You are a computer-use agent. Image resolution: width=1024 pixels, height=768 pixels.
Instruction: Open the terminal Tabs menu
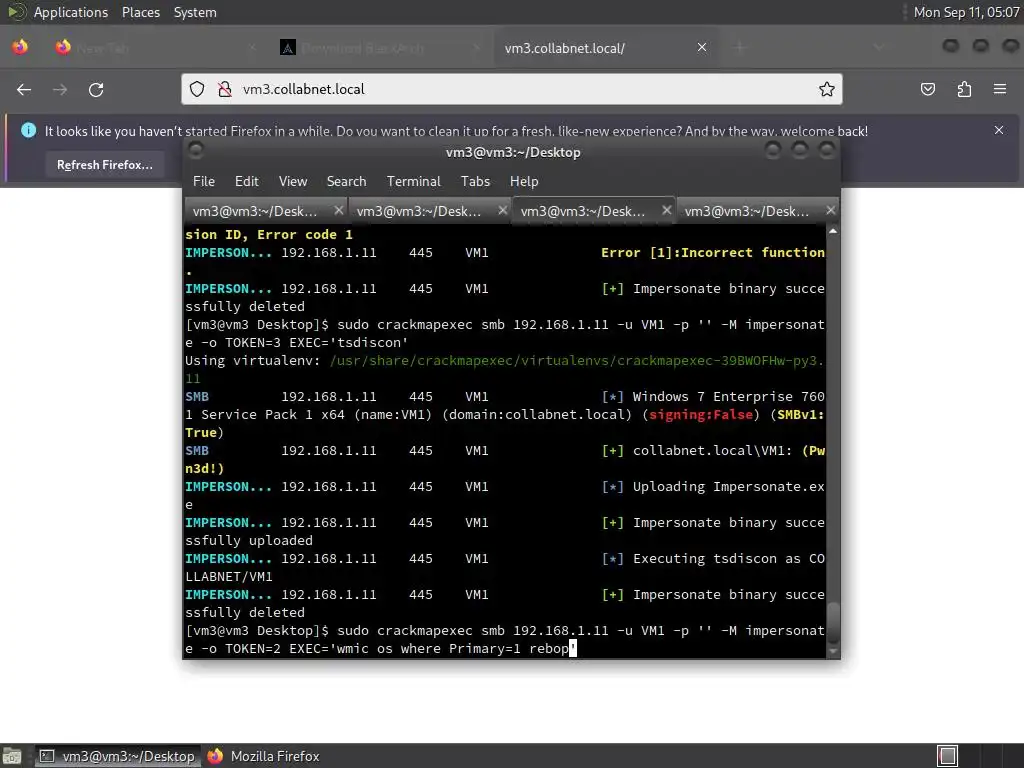tap(475, 182)
